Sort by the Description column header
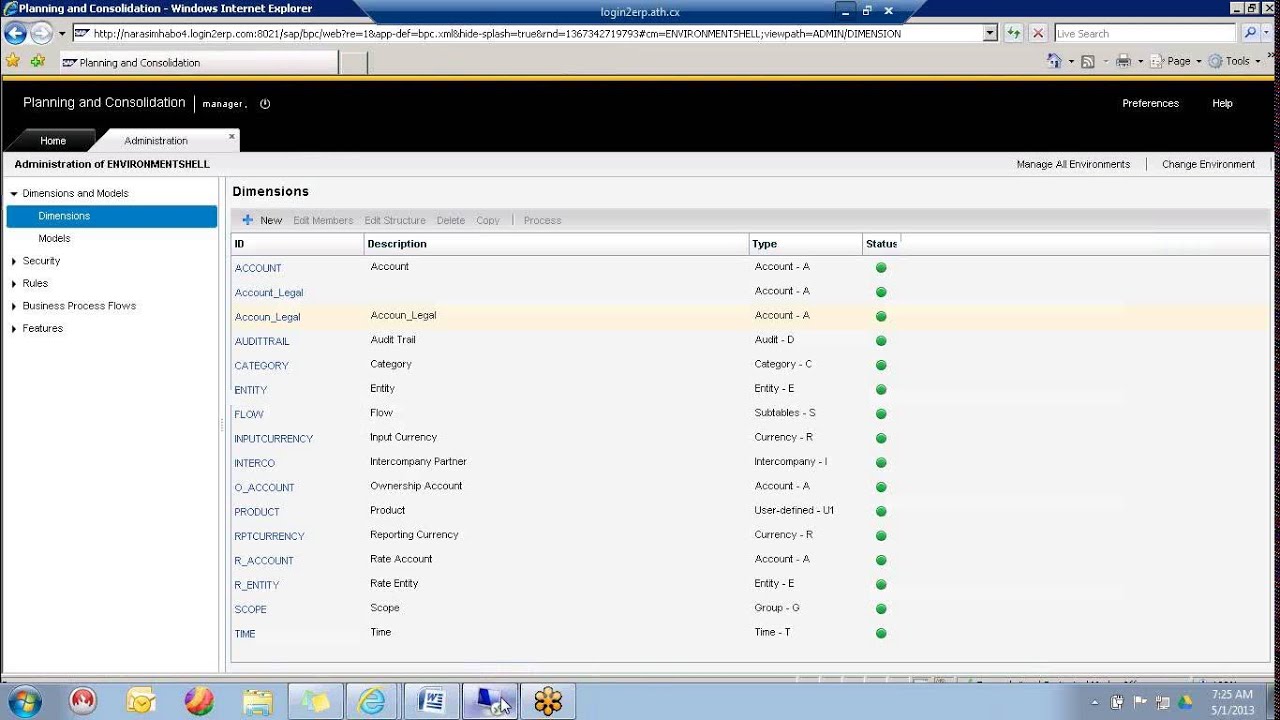 [557, 244]
